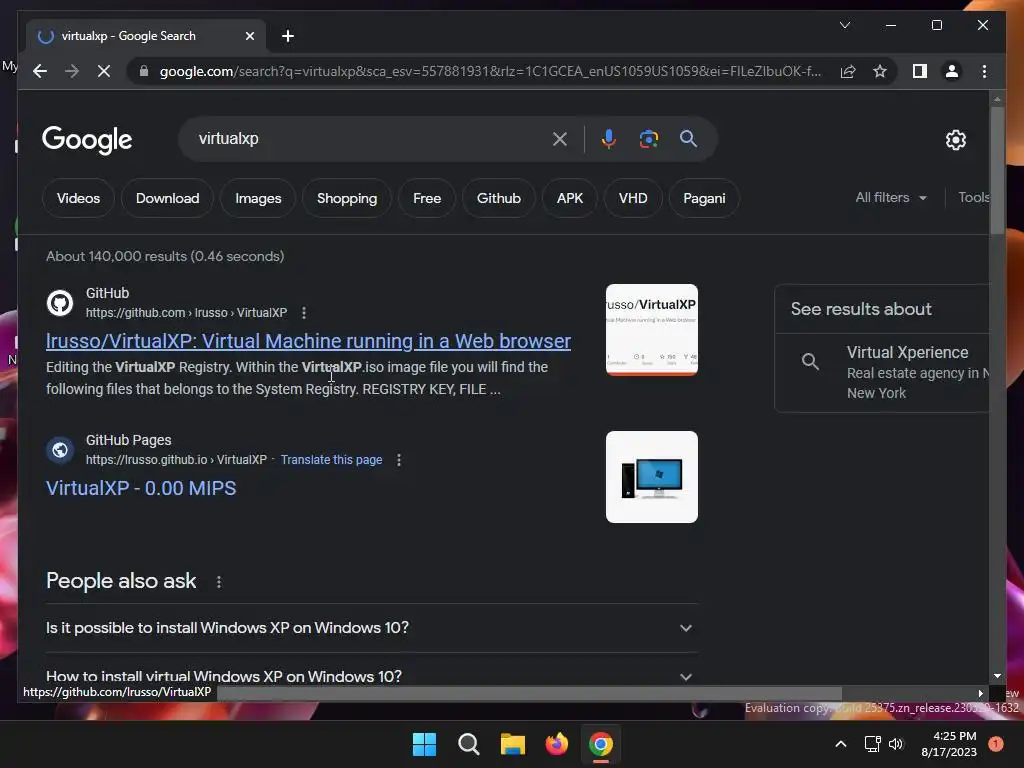
Task: Click the horizontal scrollbar thumb
Action: tap(529, 693)
